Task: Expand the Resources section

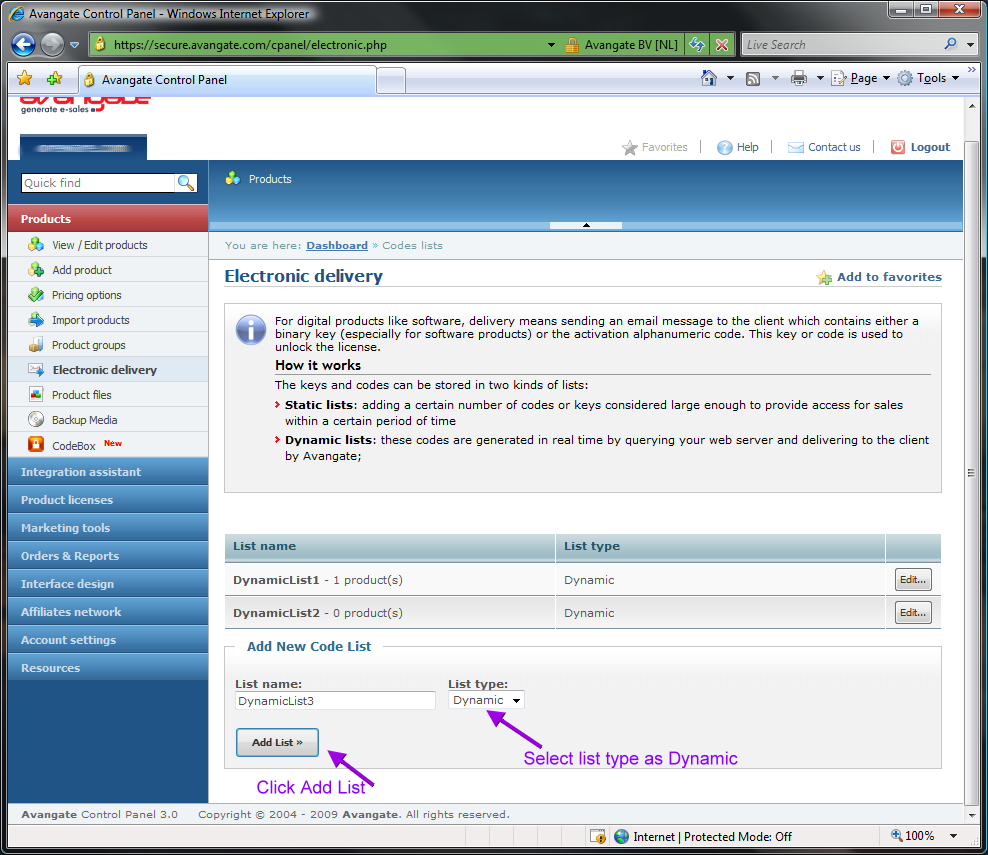Action: pos(108,668)
